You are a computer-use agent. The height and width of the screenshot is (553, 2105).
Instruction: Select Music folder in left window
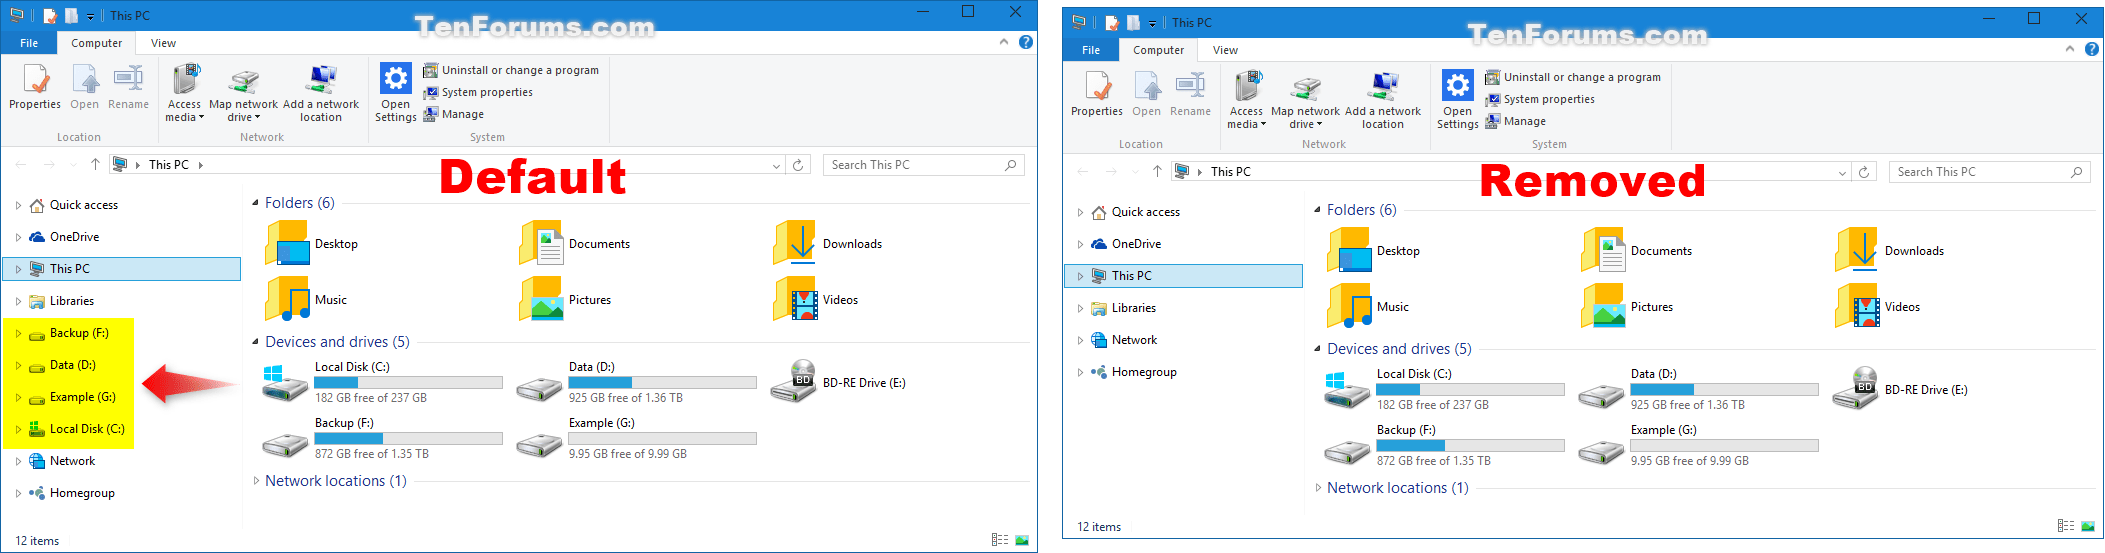306,299
